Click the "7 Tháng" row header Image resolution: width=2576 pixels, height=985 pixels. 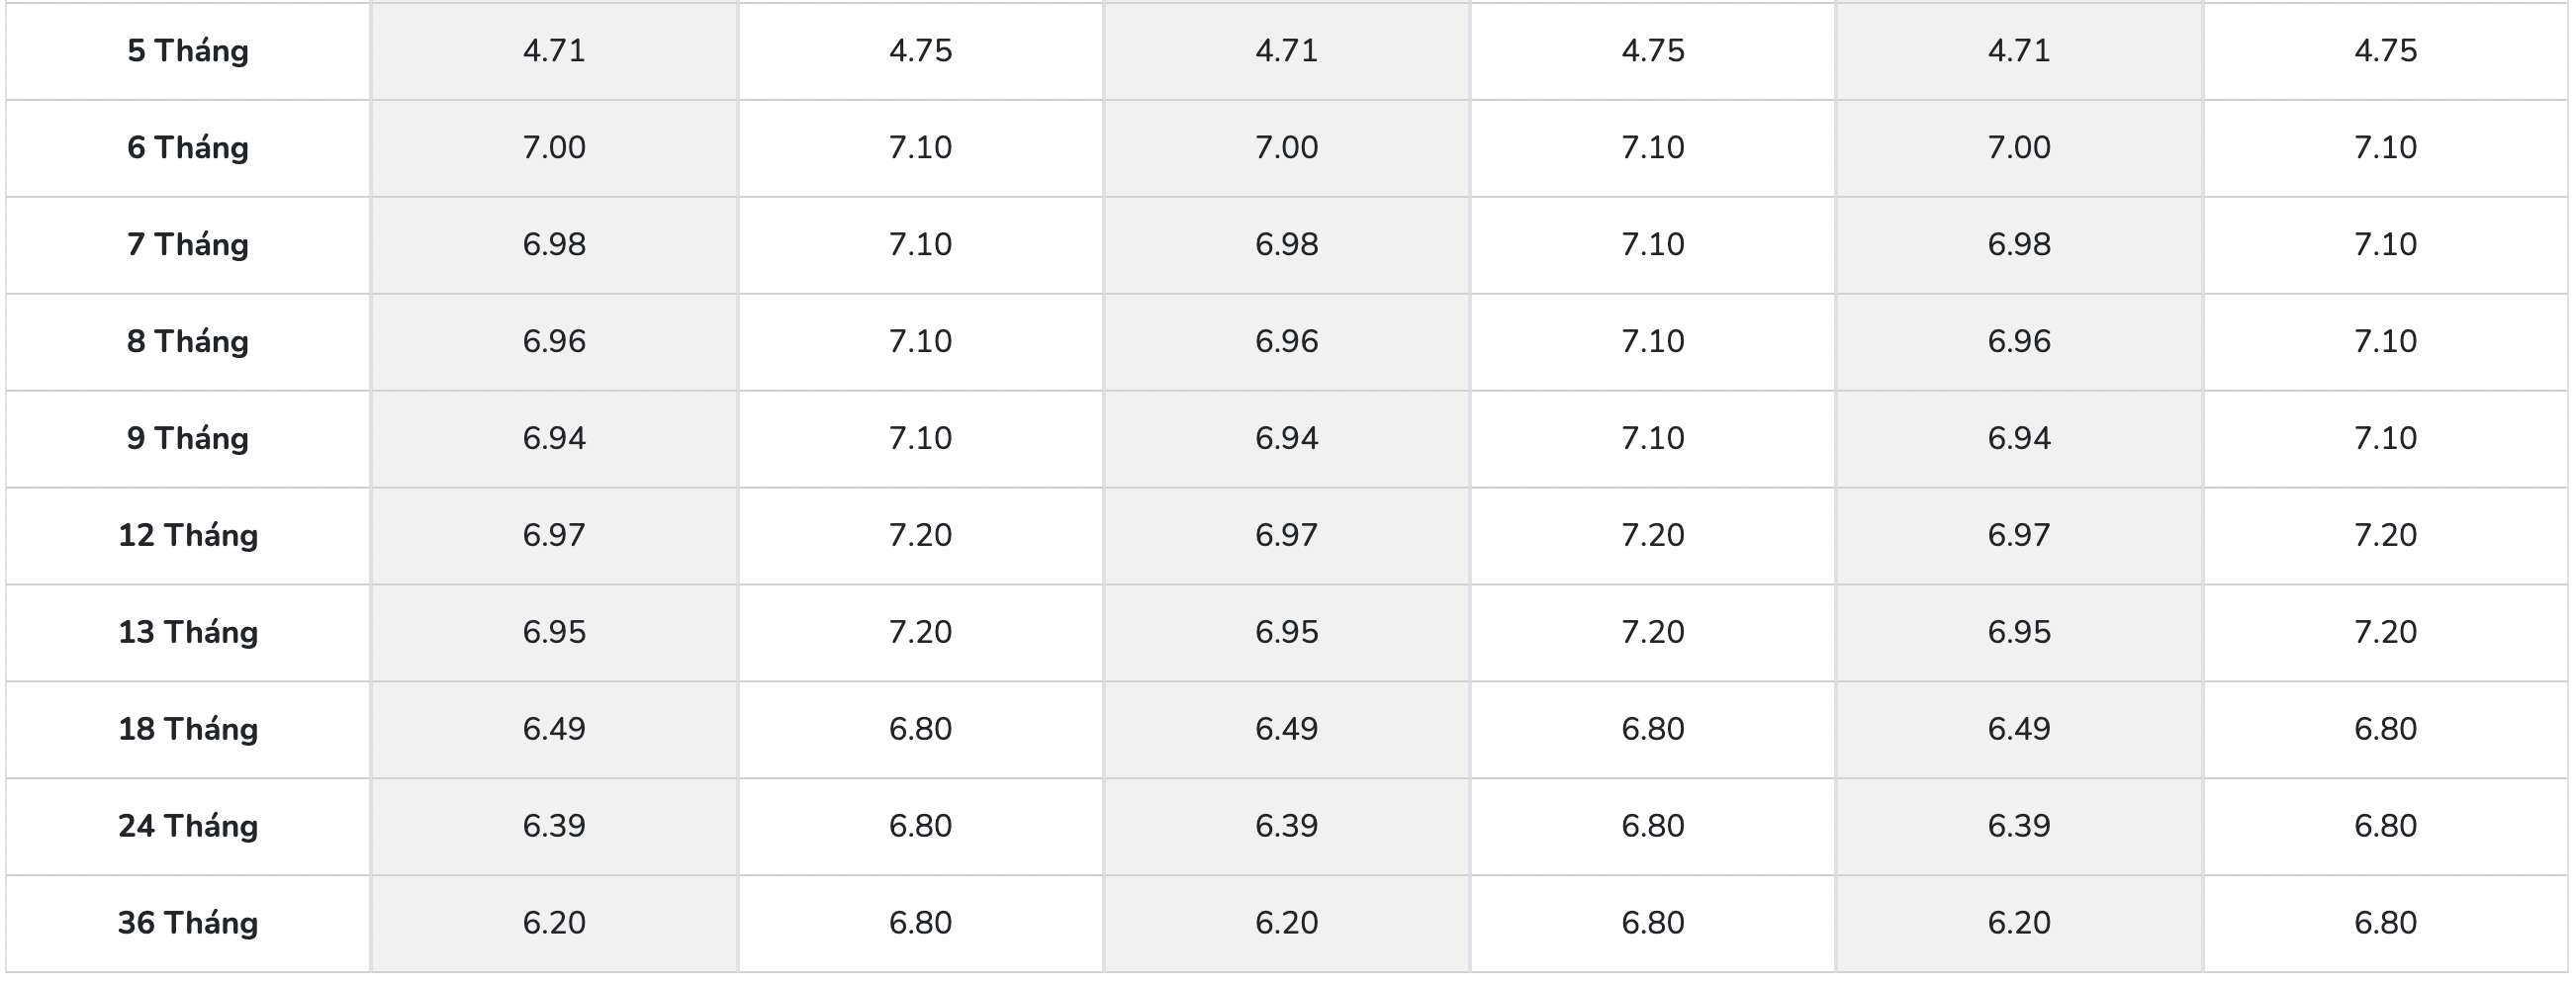point(188,245)
